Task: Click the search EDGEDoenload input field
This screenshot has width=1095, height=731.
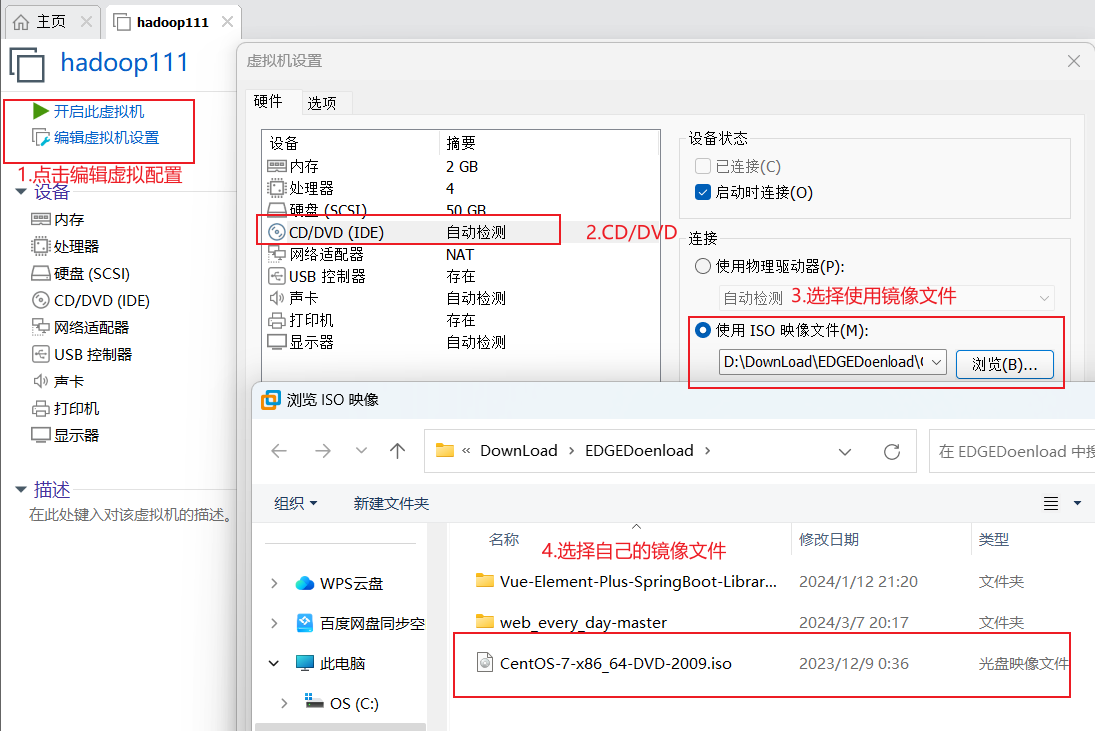Action: [x=1012, y=452]
